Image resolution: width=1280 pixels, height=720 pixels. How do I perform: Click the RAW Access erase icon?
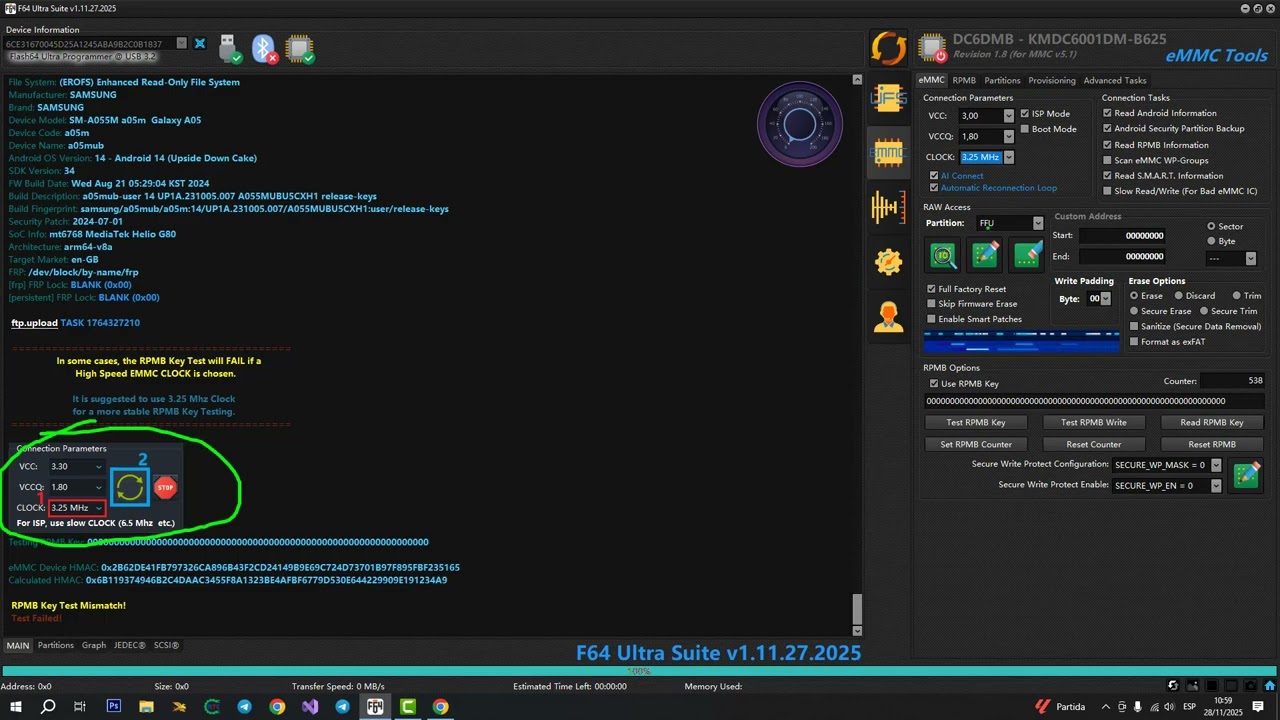(x=1027, y=256)
